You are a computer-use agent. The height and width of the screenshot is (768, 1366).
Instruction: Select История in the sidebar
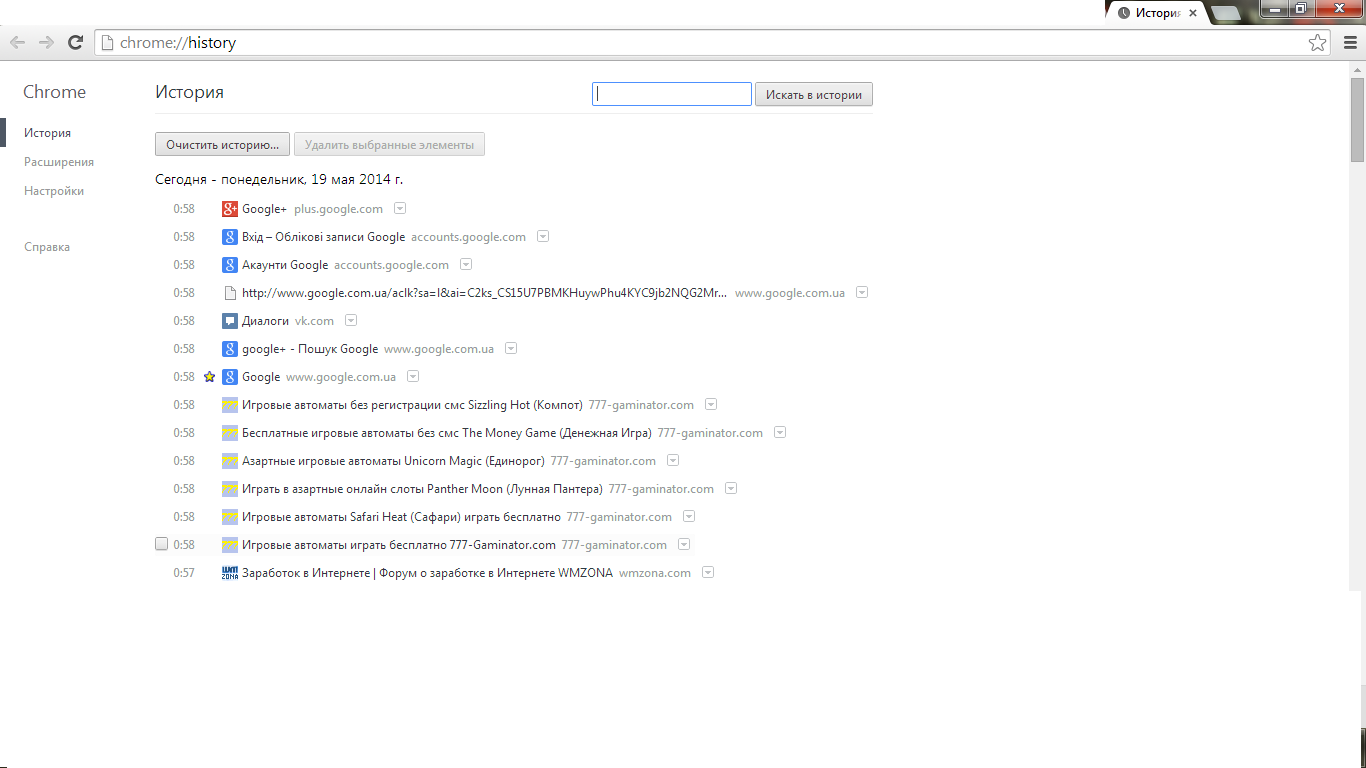(47, 133)
